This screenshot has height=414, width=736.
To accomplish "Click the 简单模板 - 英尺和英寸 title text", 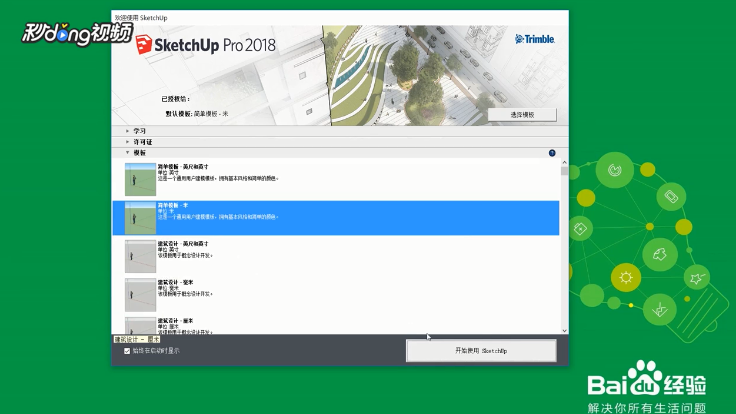I will coord(183,167).
